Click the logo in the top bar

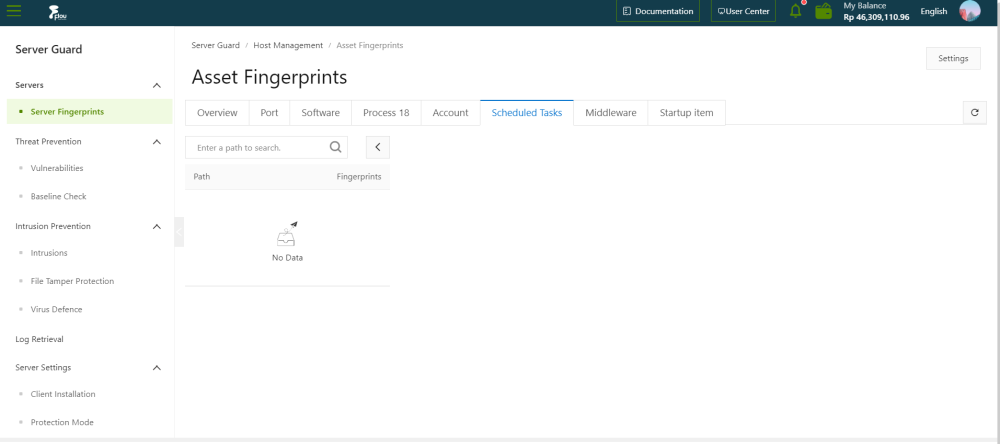click(x=55, y=12)
